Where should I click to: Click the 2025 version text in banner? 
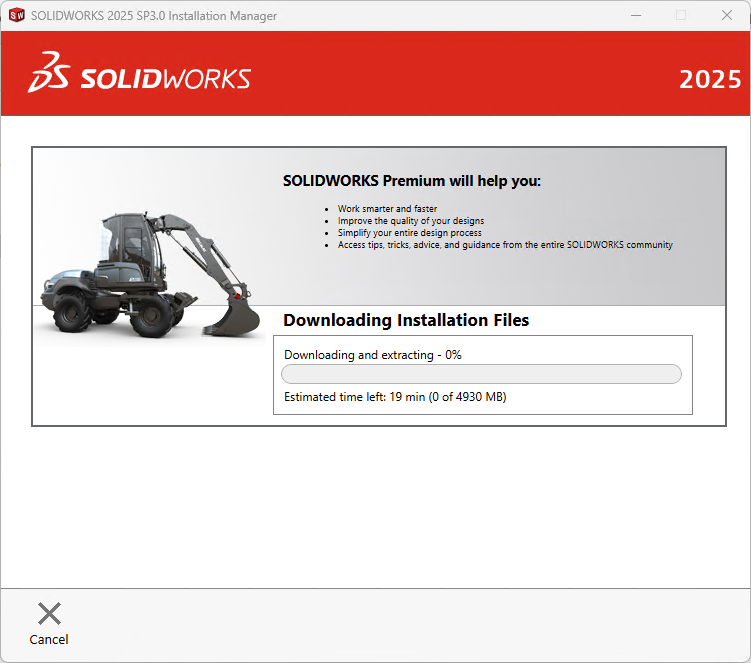pyautogui.click(x=710, y=80)
